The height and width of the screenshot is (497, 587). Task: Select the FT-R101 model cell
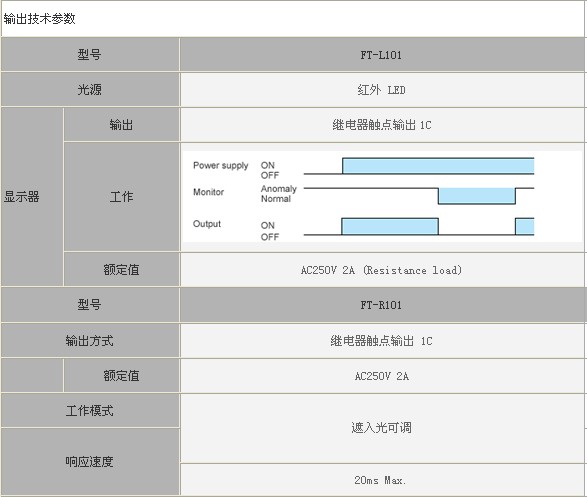382,305
